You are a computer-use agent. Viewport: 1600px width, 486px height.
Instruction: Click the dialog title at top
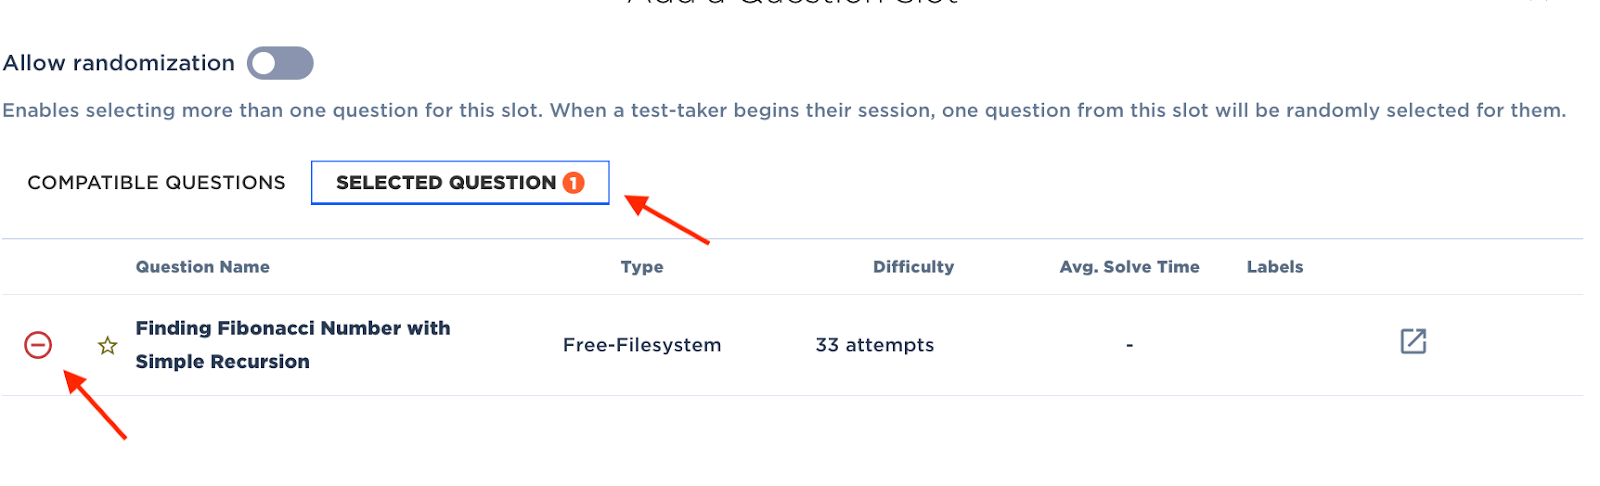coord(793,2)
